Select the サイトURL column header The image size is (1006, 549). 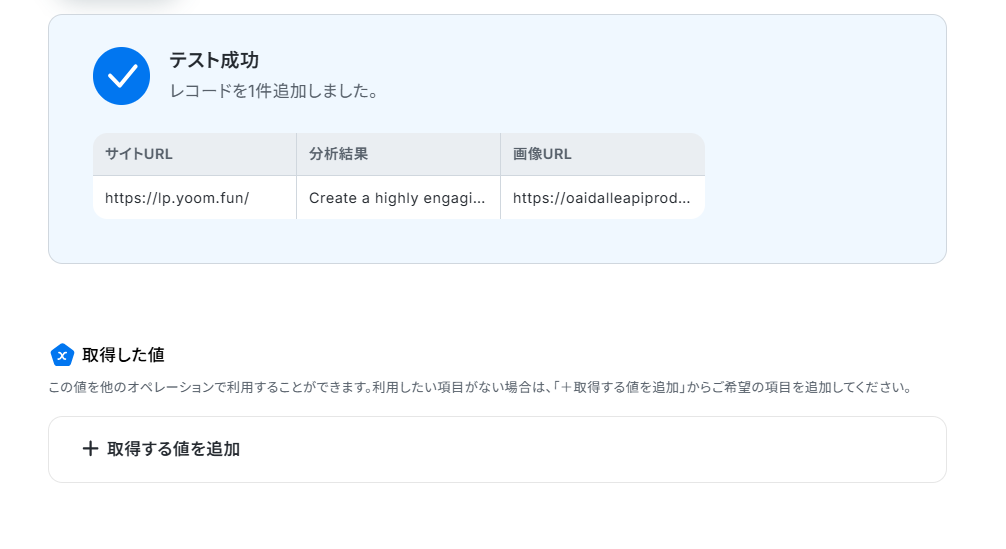click(139, 154)
